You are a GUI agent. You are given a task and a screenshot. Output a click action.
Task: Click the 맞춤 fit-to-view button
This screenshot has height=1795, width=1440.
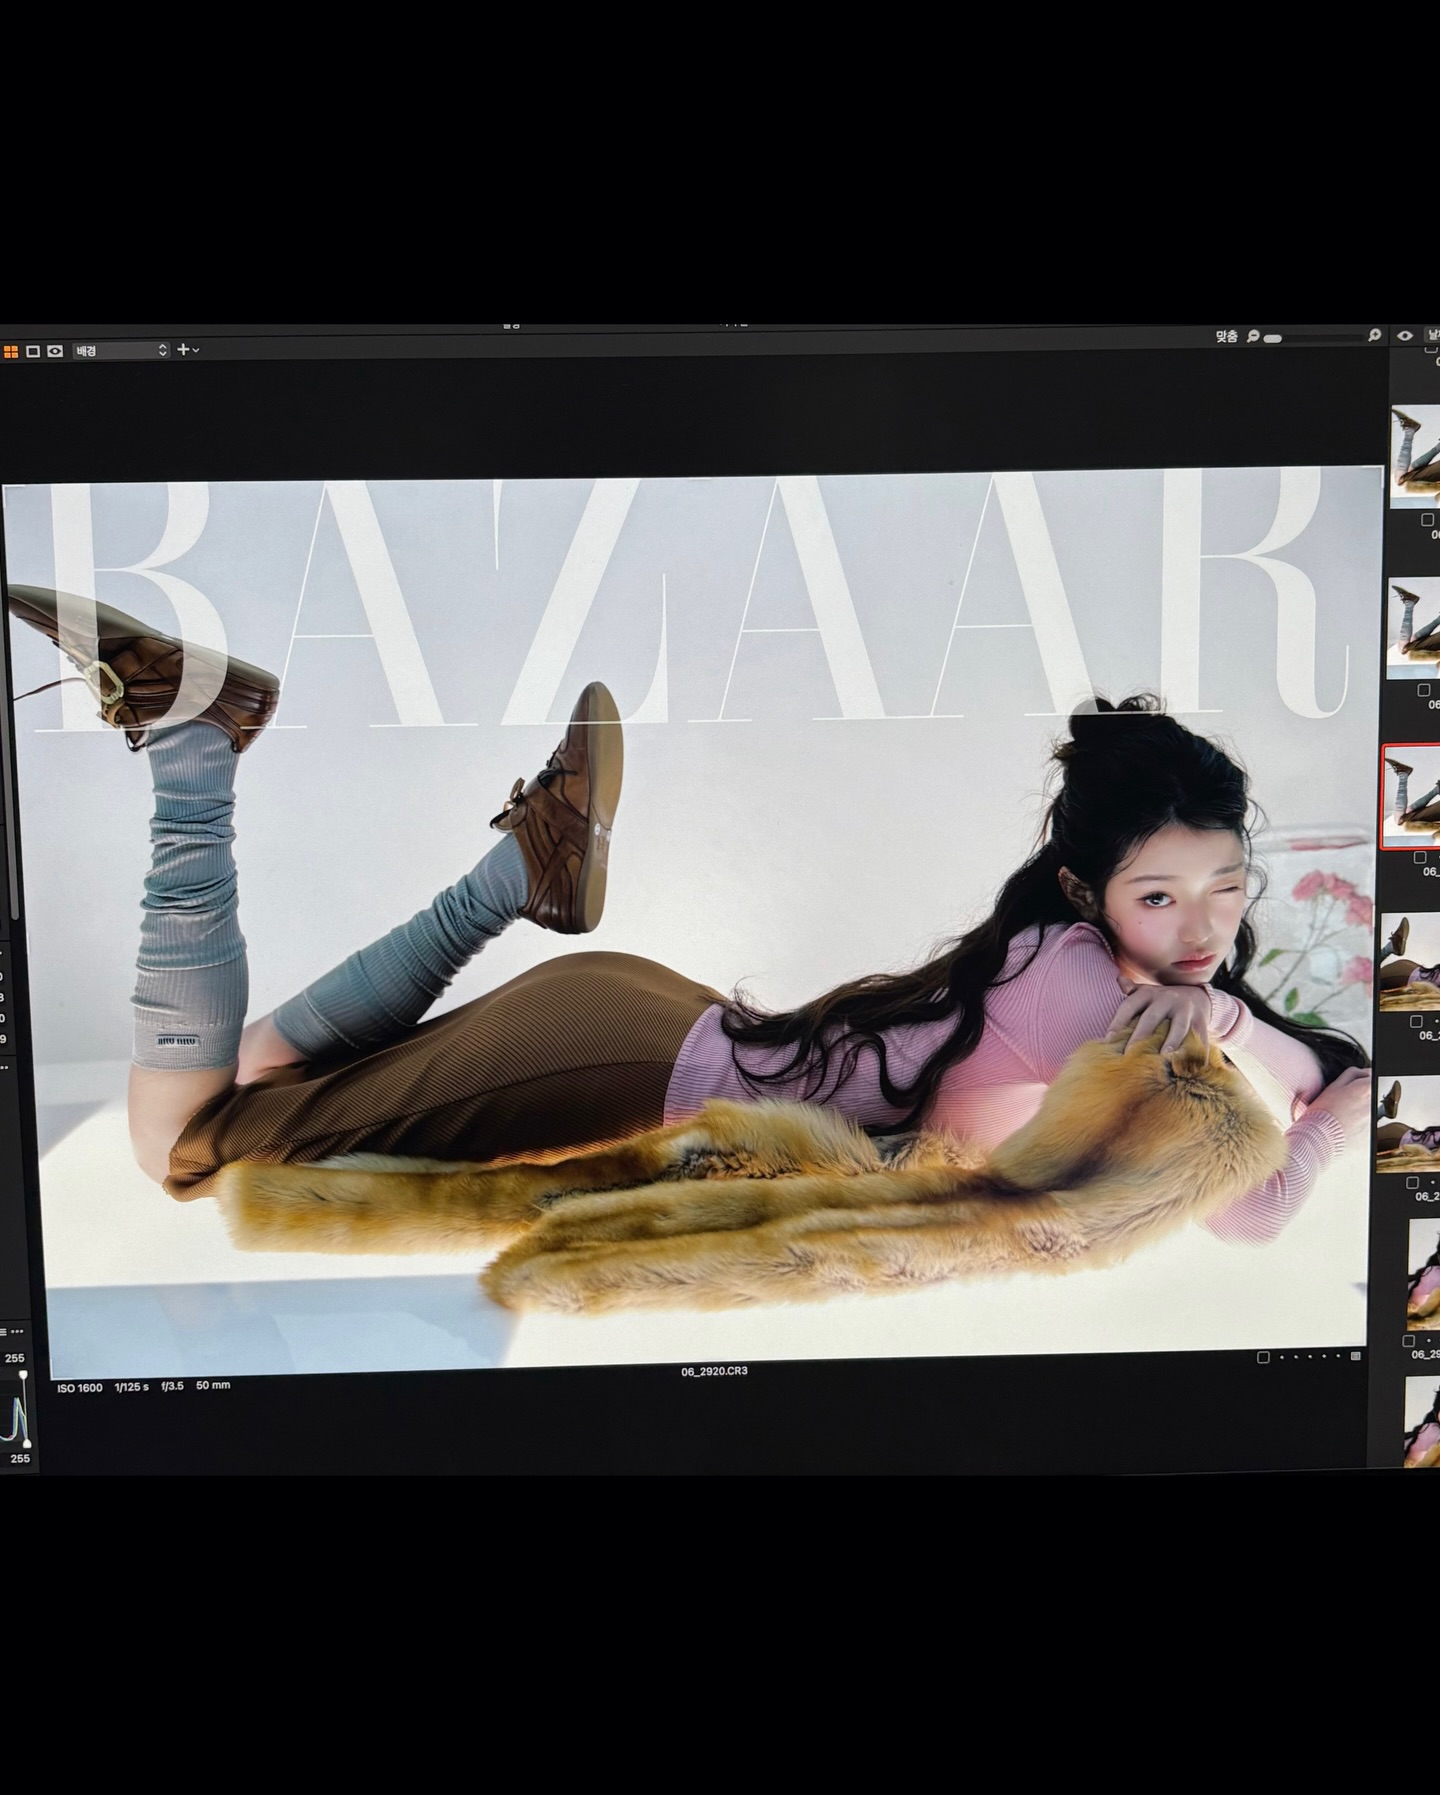click(1226, 337)
